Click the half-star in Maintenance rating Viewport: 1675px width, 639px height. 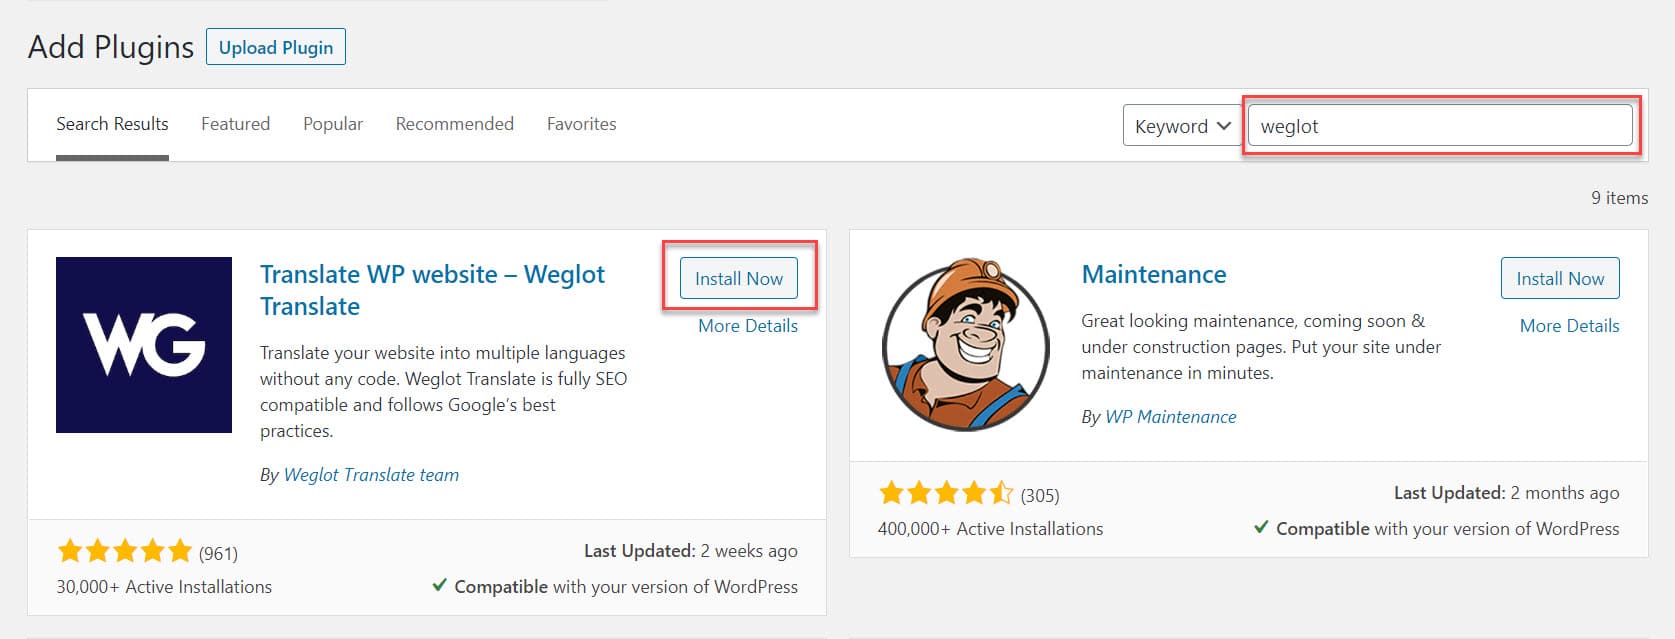1003,493
